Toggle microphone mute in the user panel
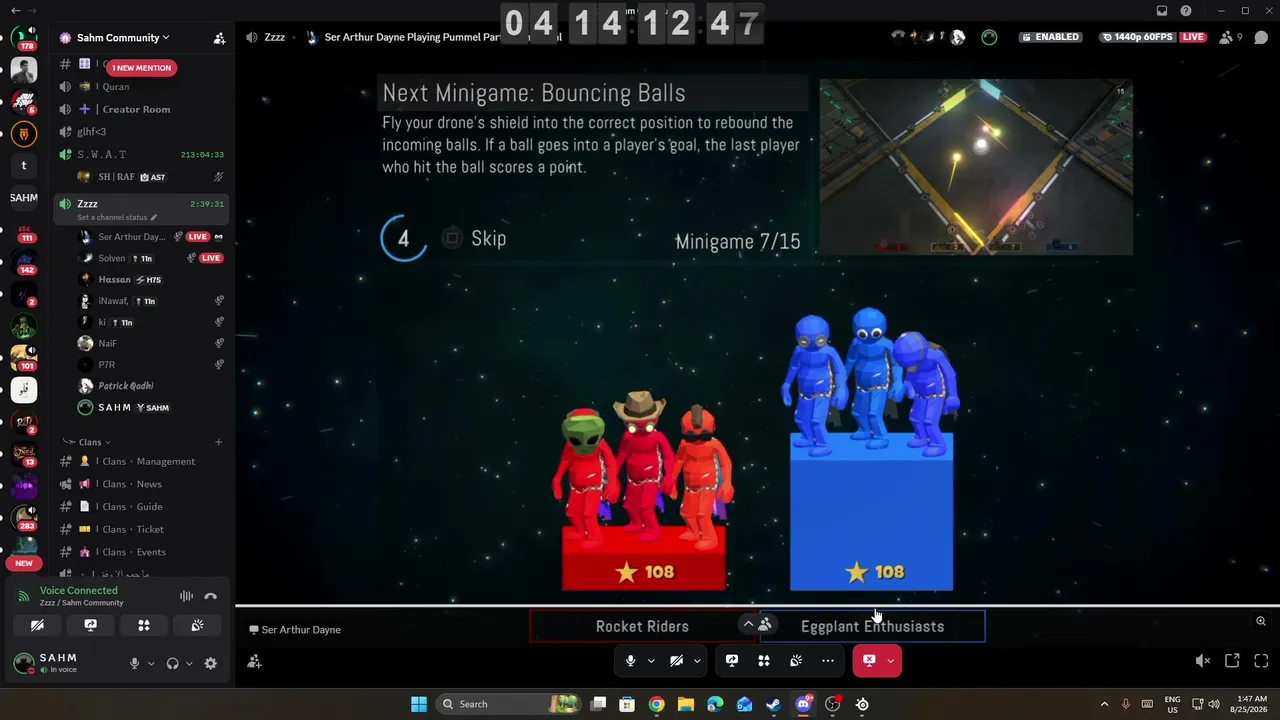 [x=134, y=663]
